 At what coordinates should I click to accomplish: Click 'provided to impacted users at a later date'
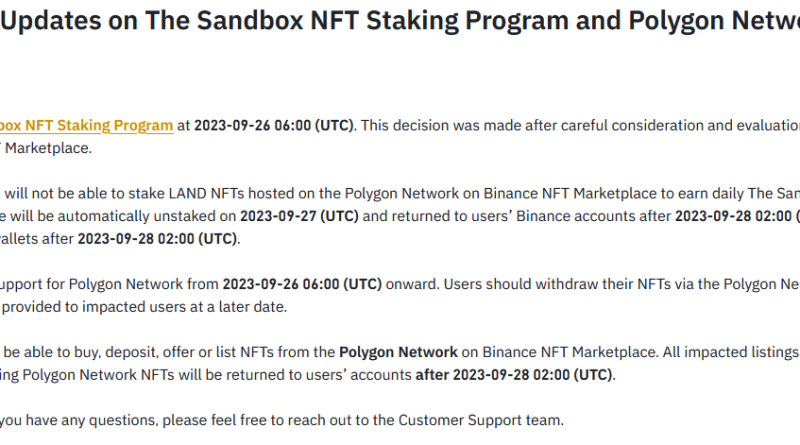point(144,307)
